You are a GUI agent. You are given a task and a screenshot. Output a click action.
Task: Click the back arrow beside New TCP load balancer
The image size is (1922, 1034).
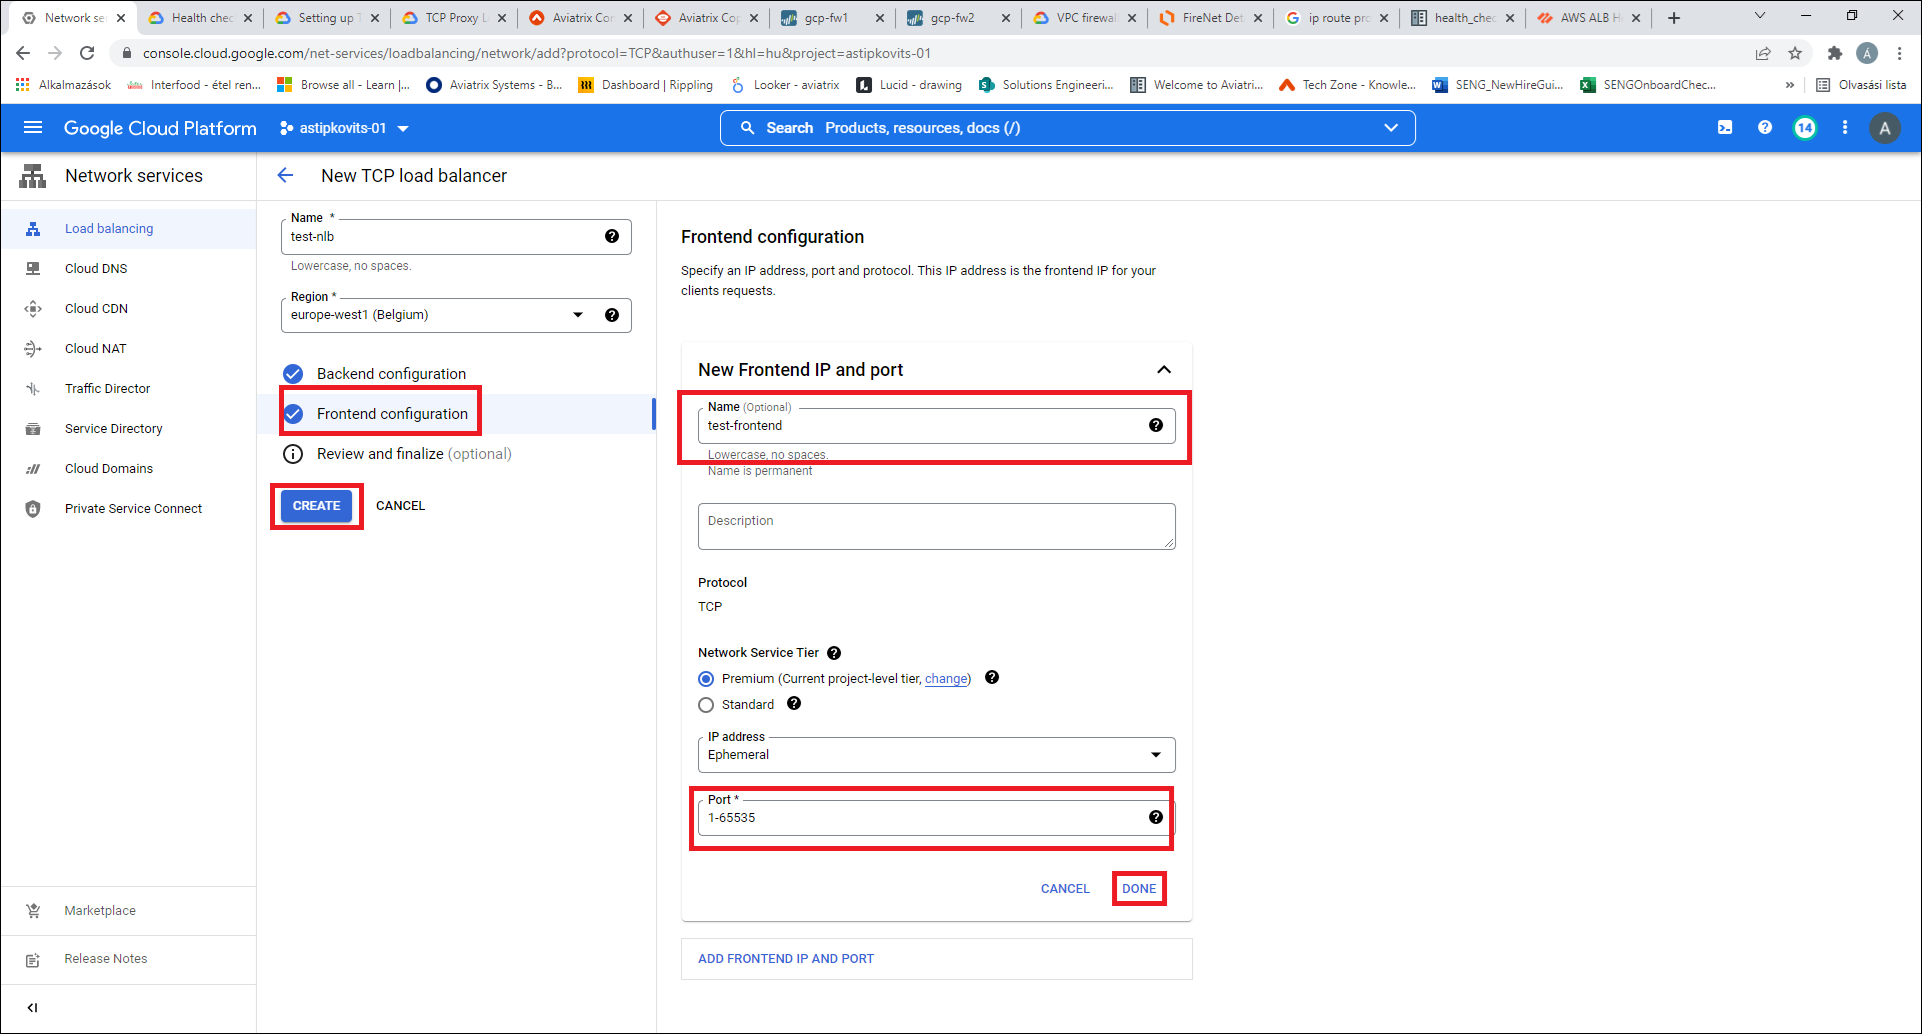(285, 176)
